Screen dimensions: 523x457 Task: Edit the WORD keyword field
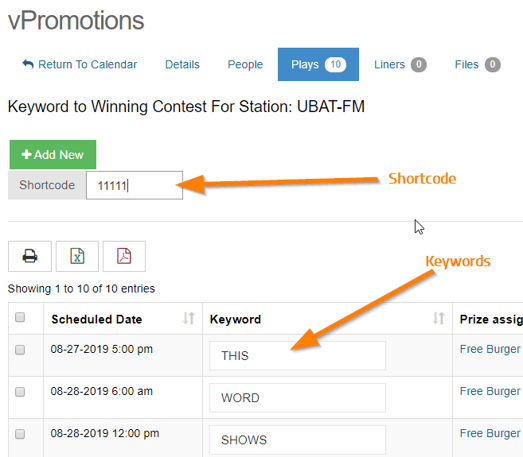pyautogui.click(x=297, y=398)
